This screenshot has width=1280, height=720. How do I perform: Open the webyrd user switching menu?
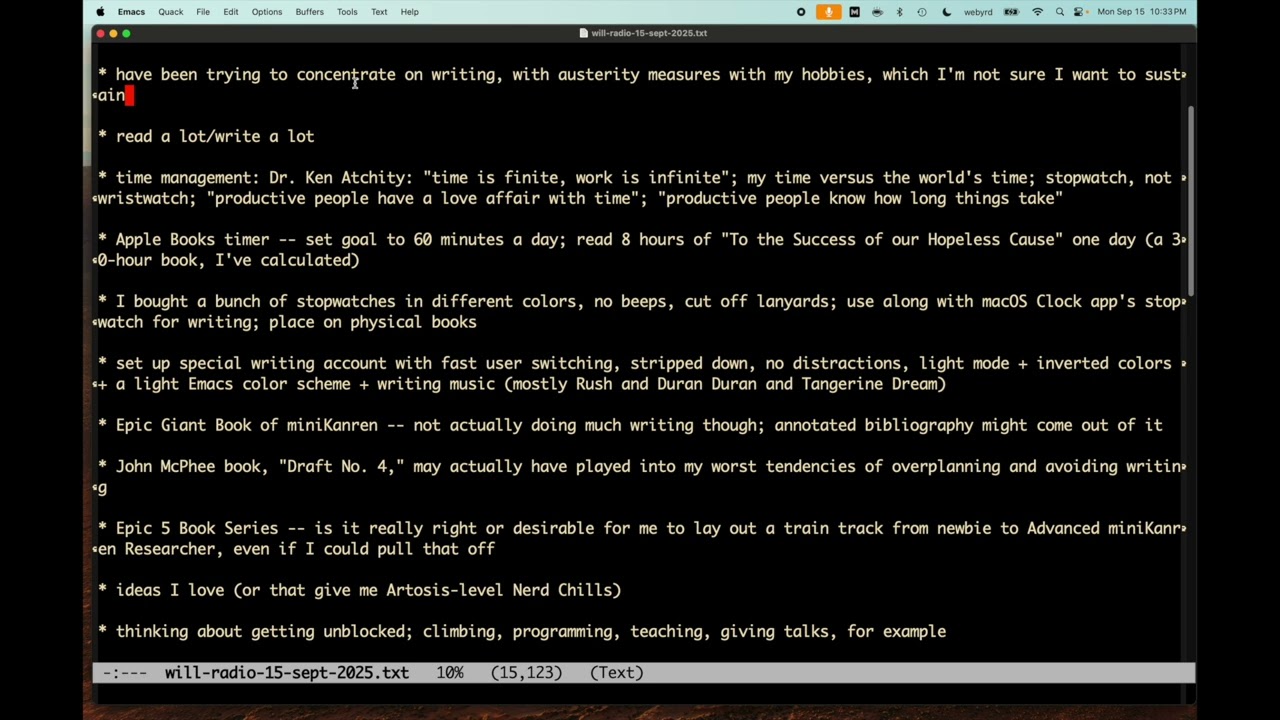[x=977, y=12]
